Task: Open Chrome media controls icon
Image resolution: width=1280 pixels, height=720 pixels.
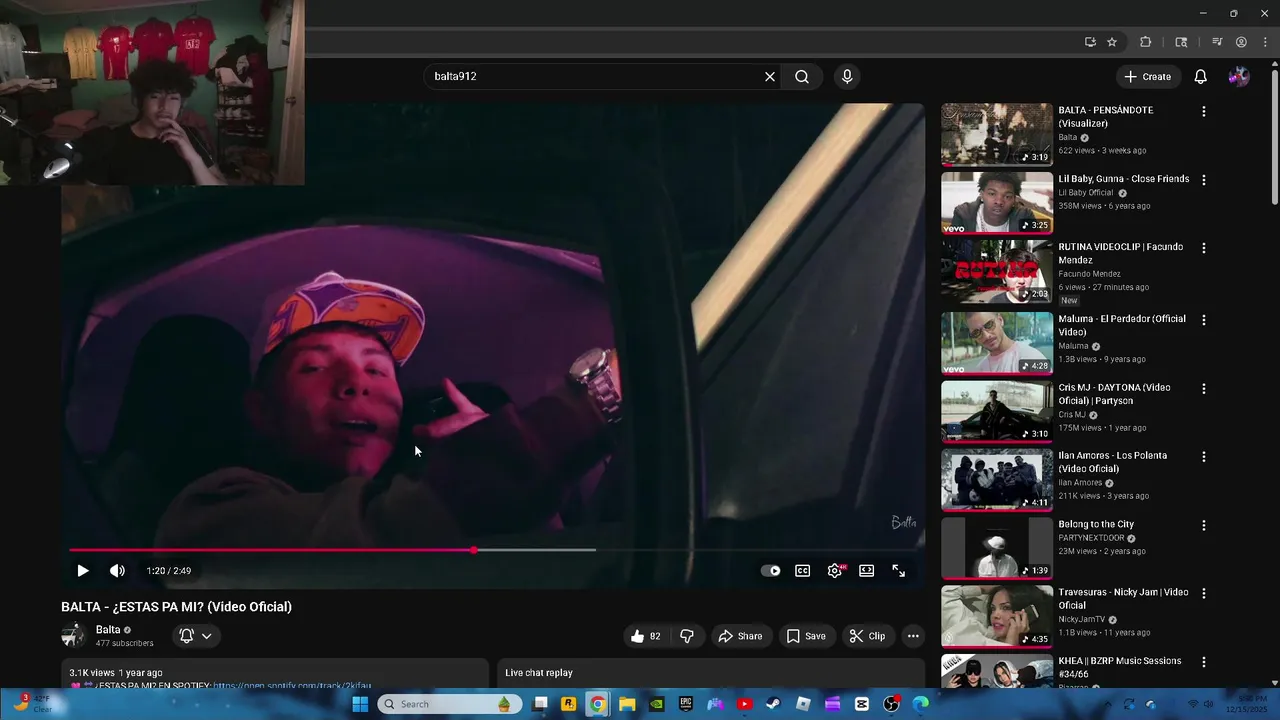Action: pyautogui.click(x=1217, y=42)
